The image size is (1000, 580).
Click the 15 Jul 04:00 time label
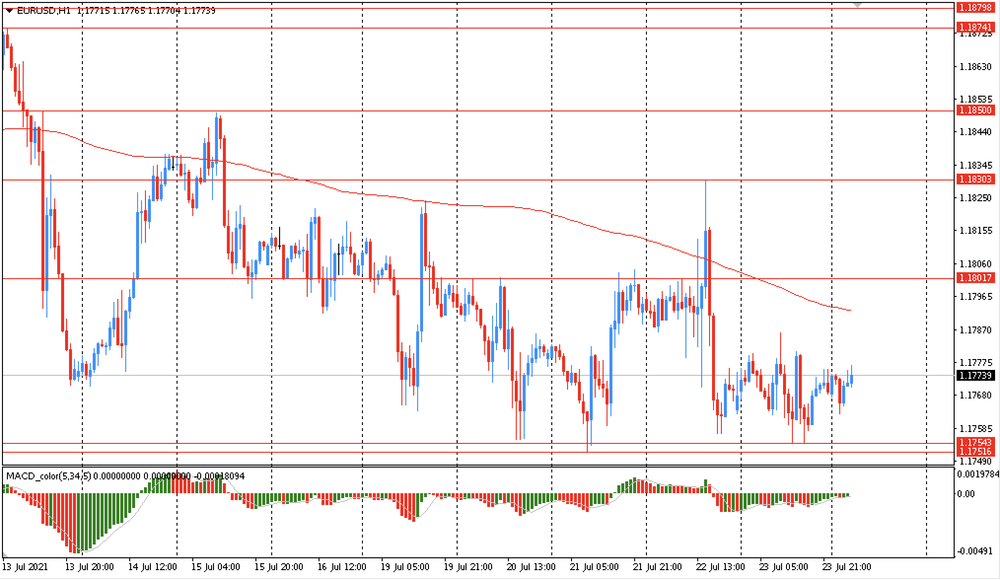216,567
